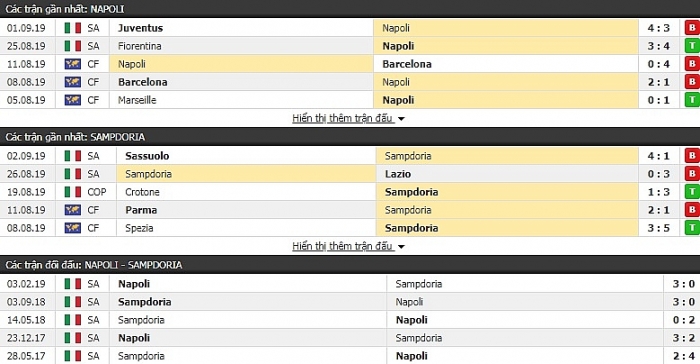Click date 01.09.19
Image resolution: width=700 pixels, height=364 pixels.
coord(26,28)
